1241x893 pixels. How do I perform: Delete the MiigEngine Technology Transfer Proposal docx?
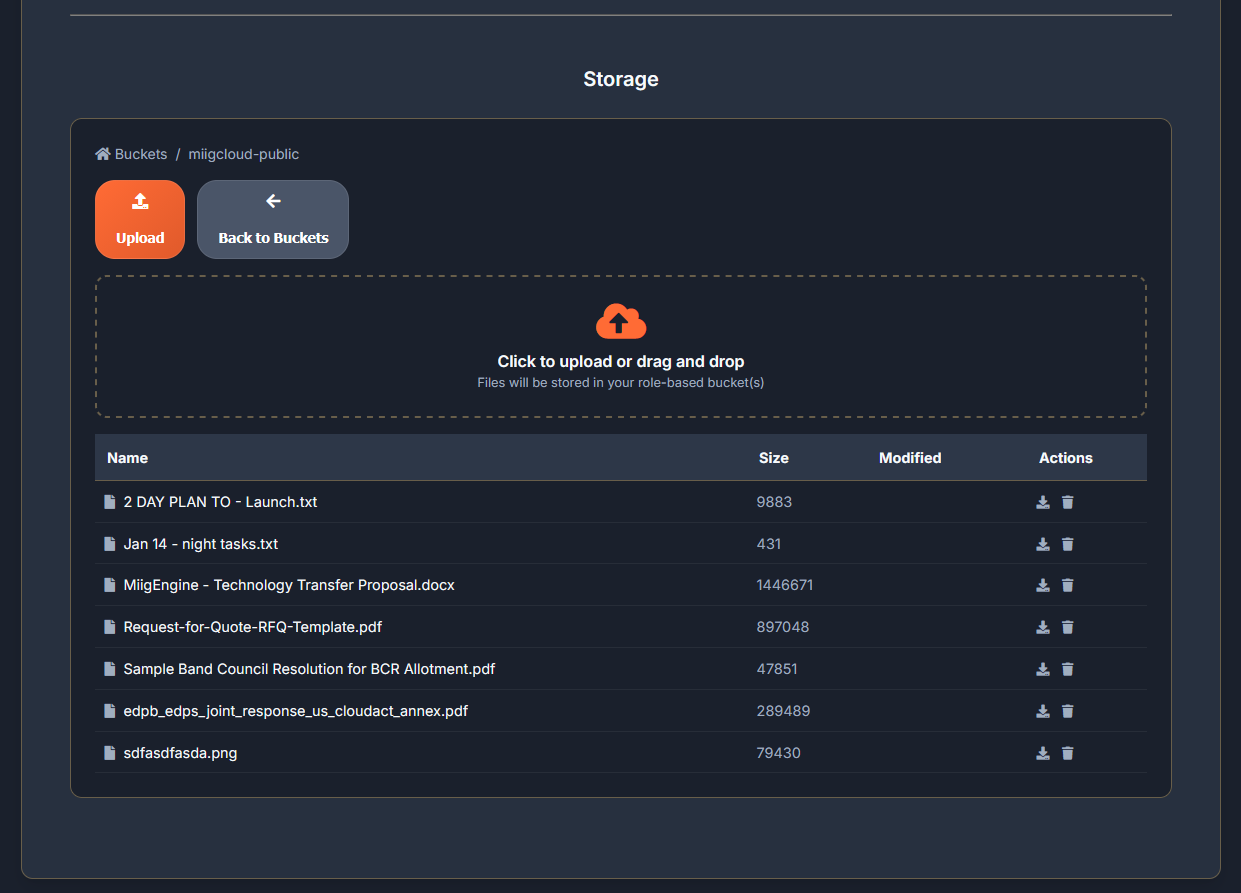[1068, 585]
